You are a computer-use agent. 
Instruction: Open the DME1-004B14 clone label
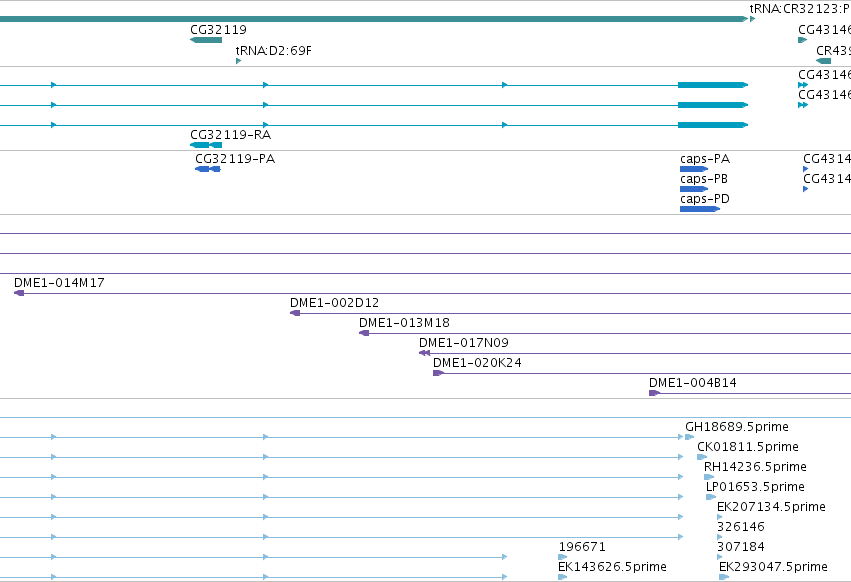(693, 383)
